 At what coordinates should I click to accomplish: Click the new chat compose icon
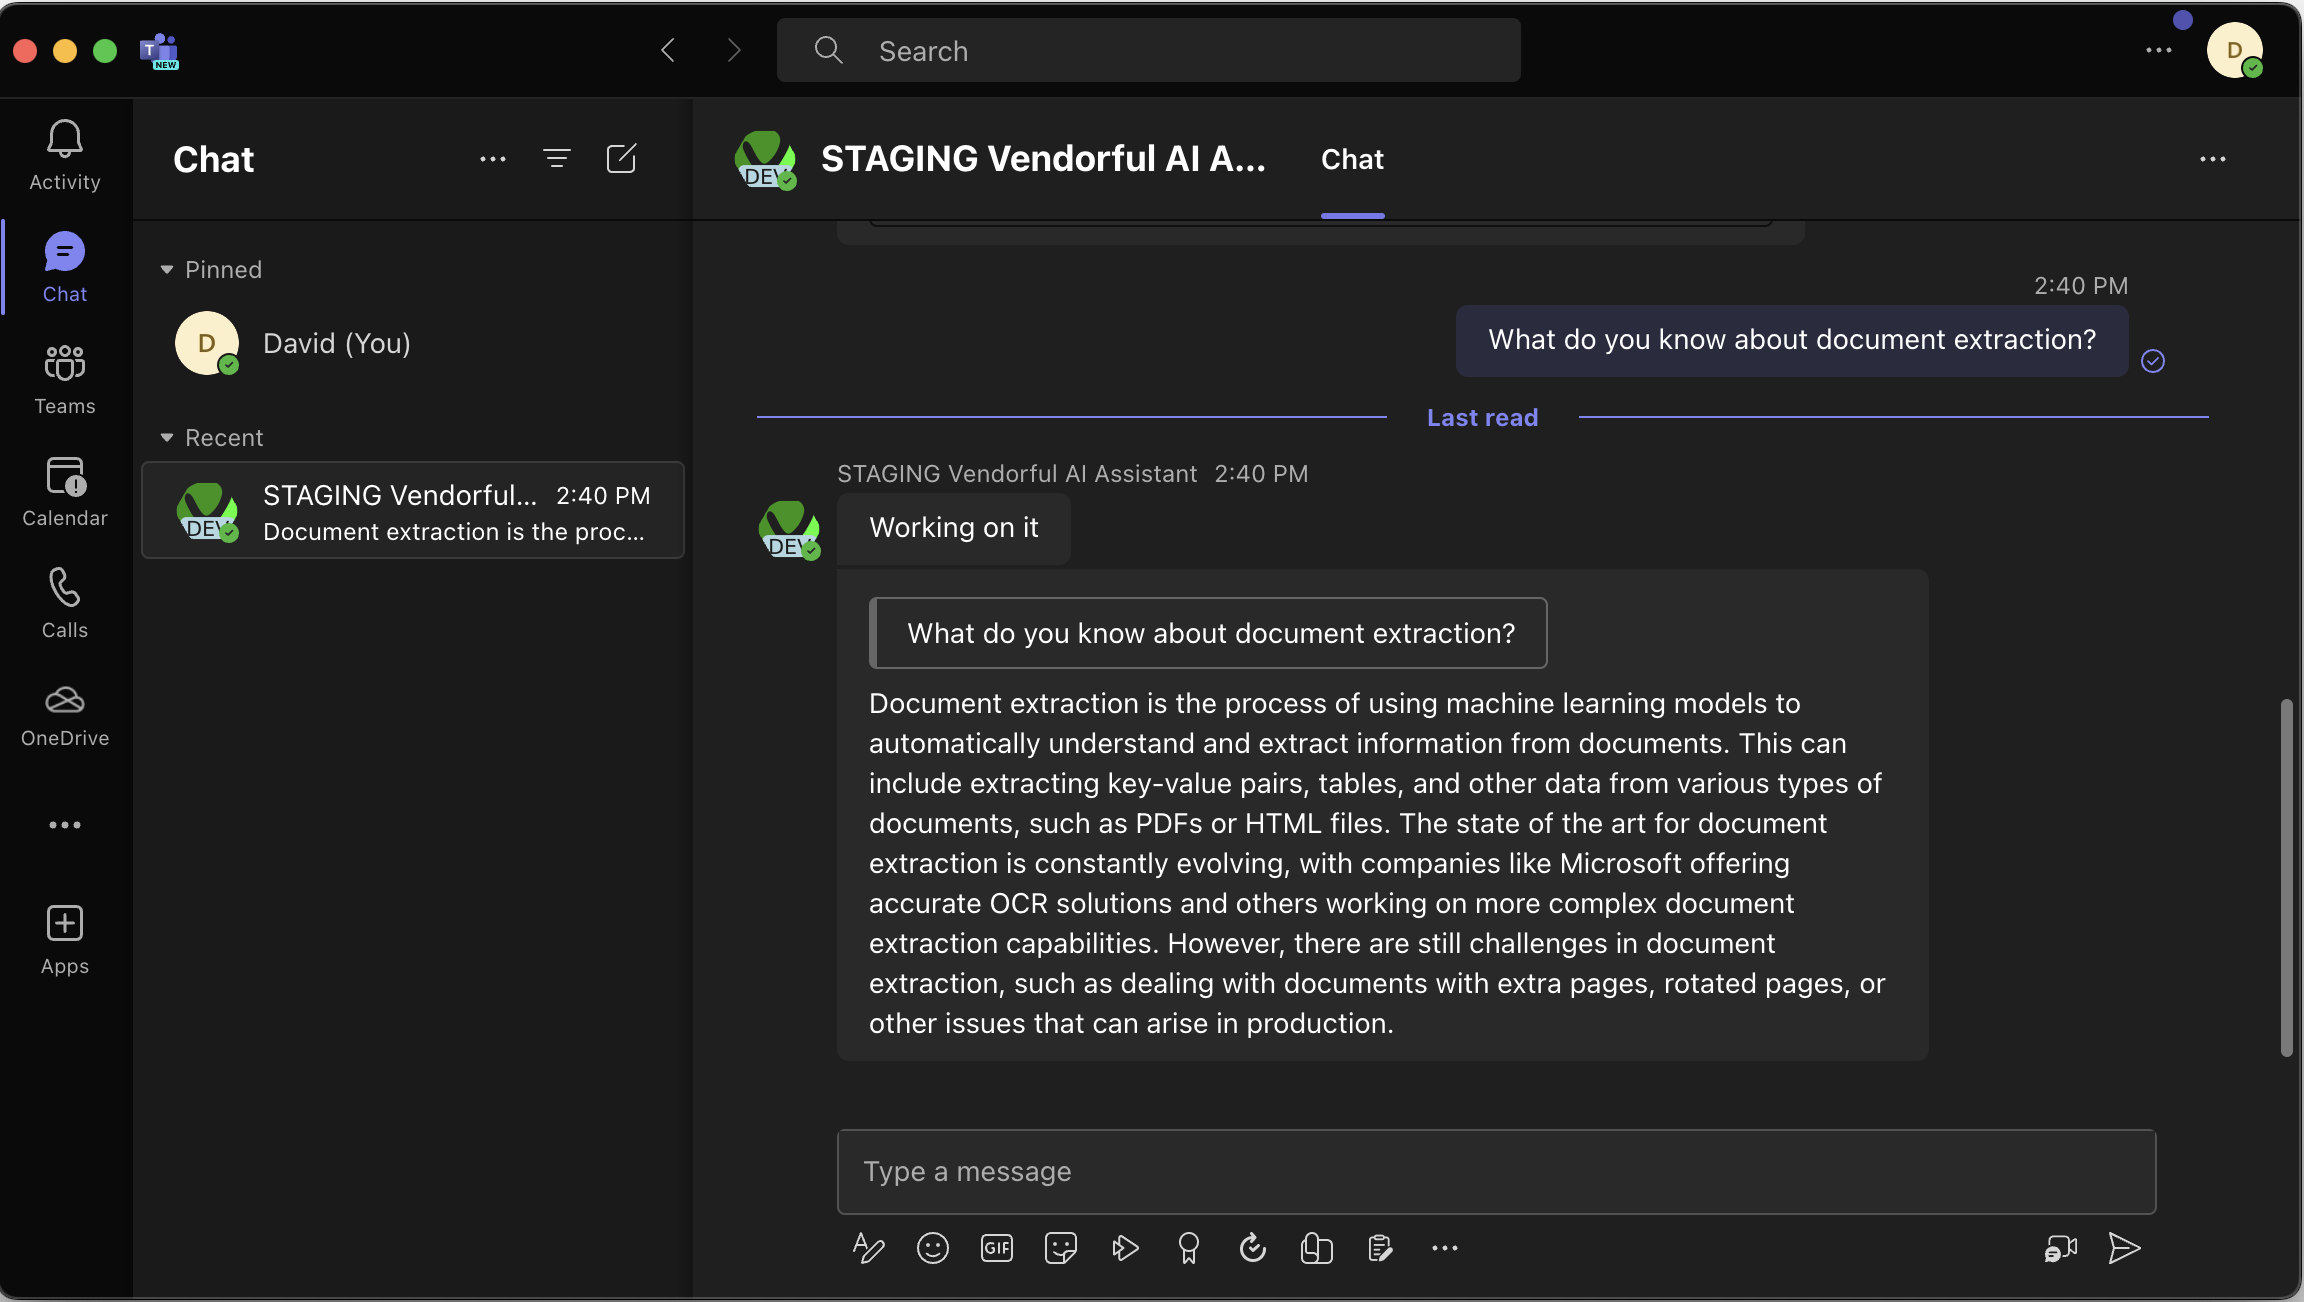pyautogui.click(x=621, y=159)
